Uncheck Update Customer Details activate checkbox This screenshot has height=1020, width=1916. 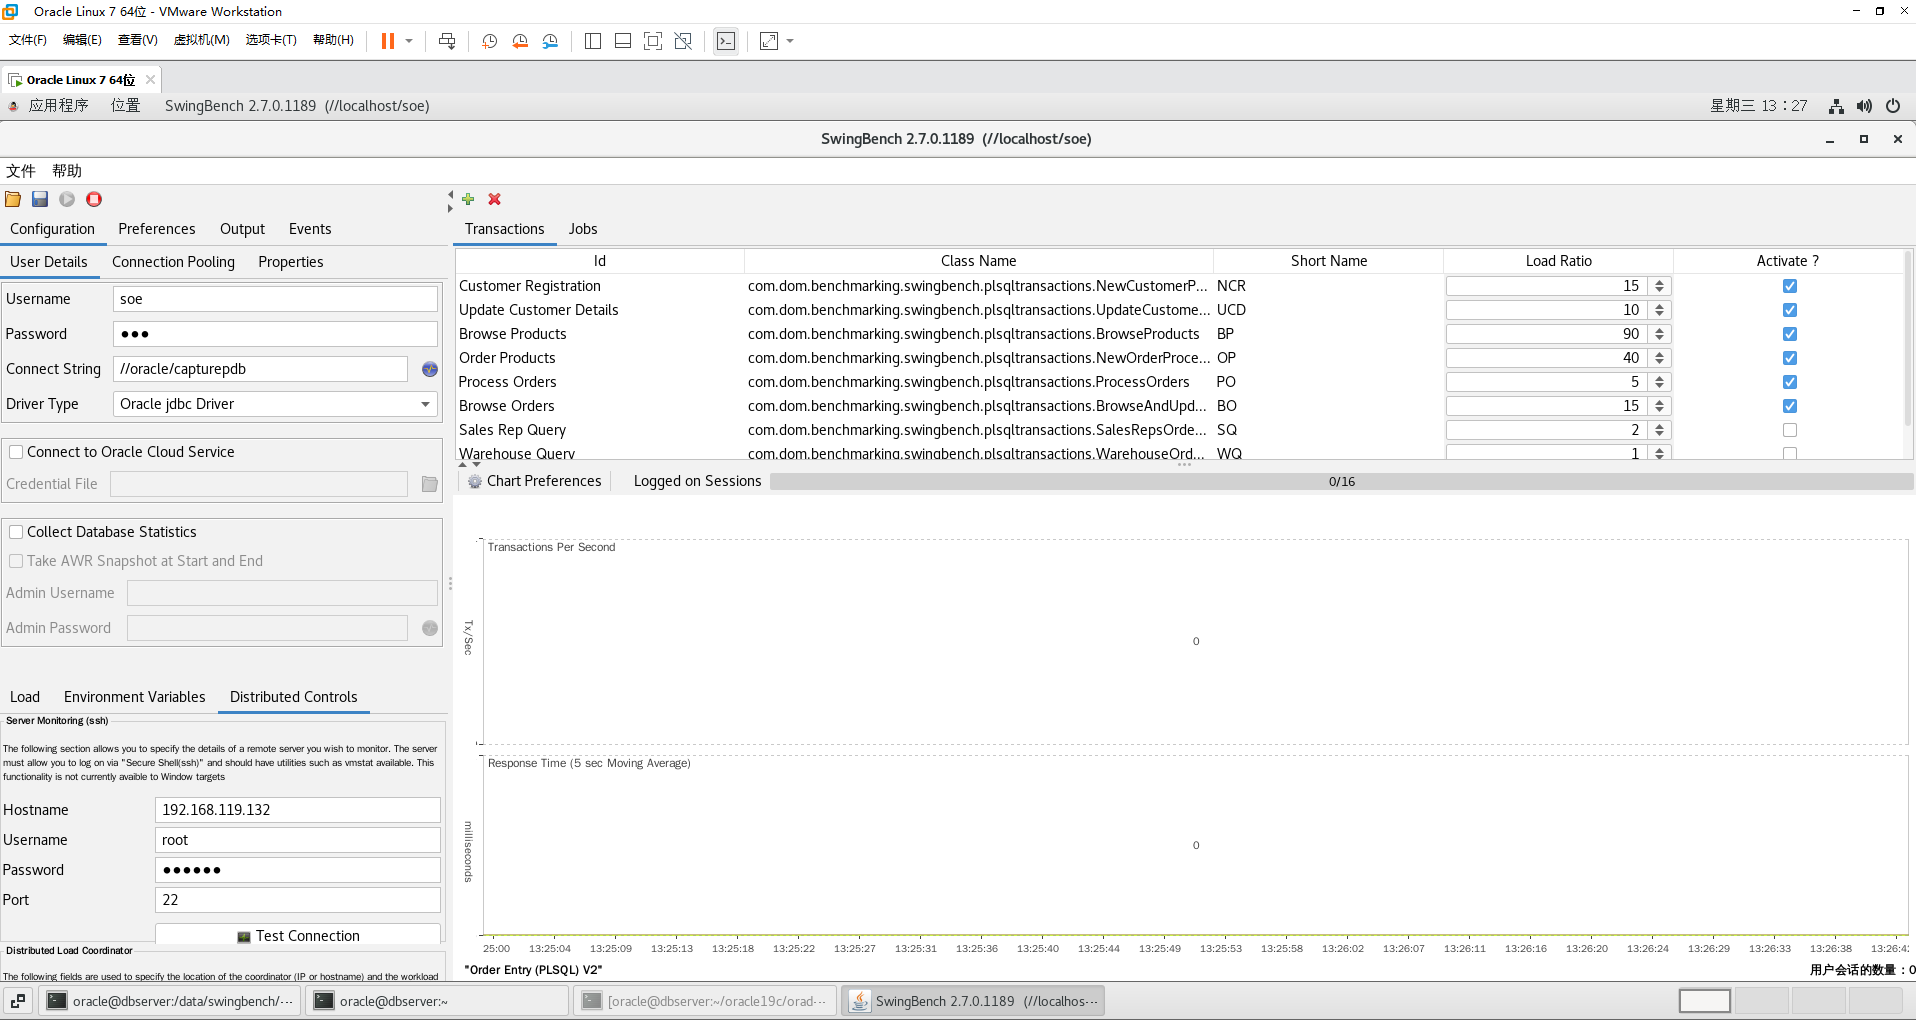pyautogui.click(x=1790, y=310)
